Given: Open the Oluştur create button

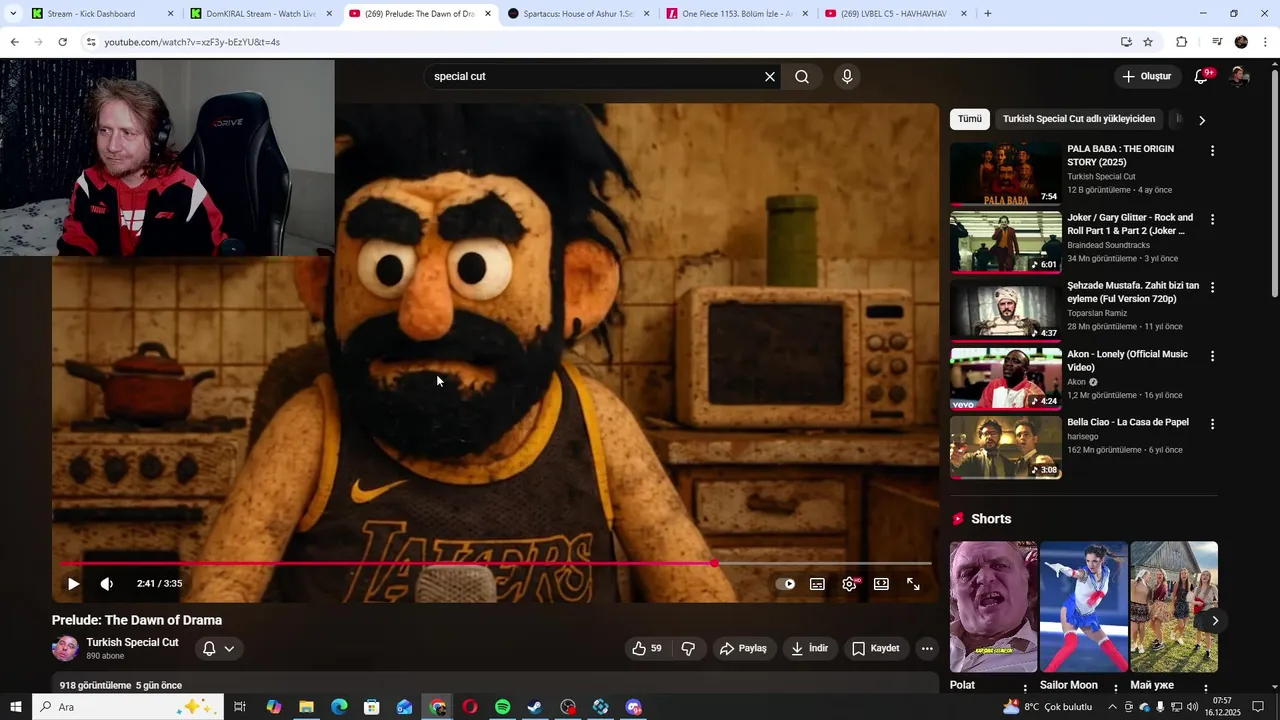Looking at the screenshot, I should (1146, 77).
